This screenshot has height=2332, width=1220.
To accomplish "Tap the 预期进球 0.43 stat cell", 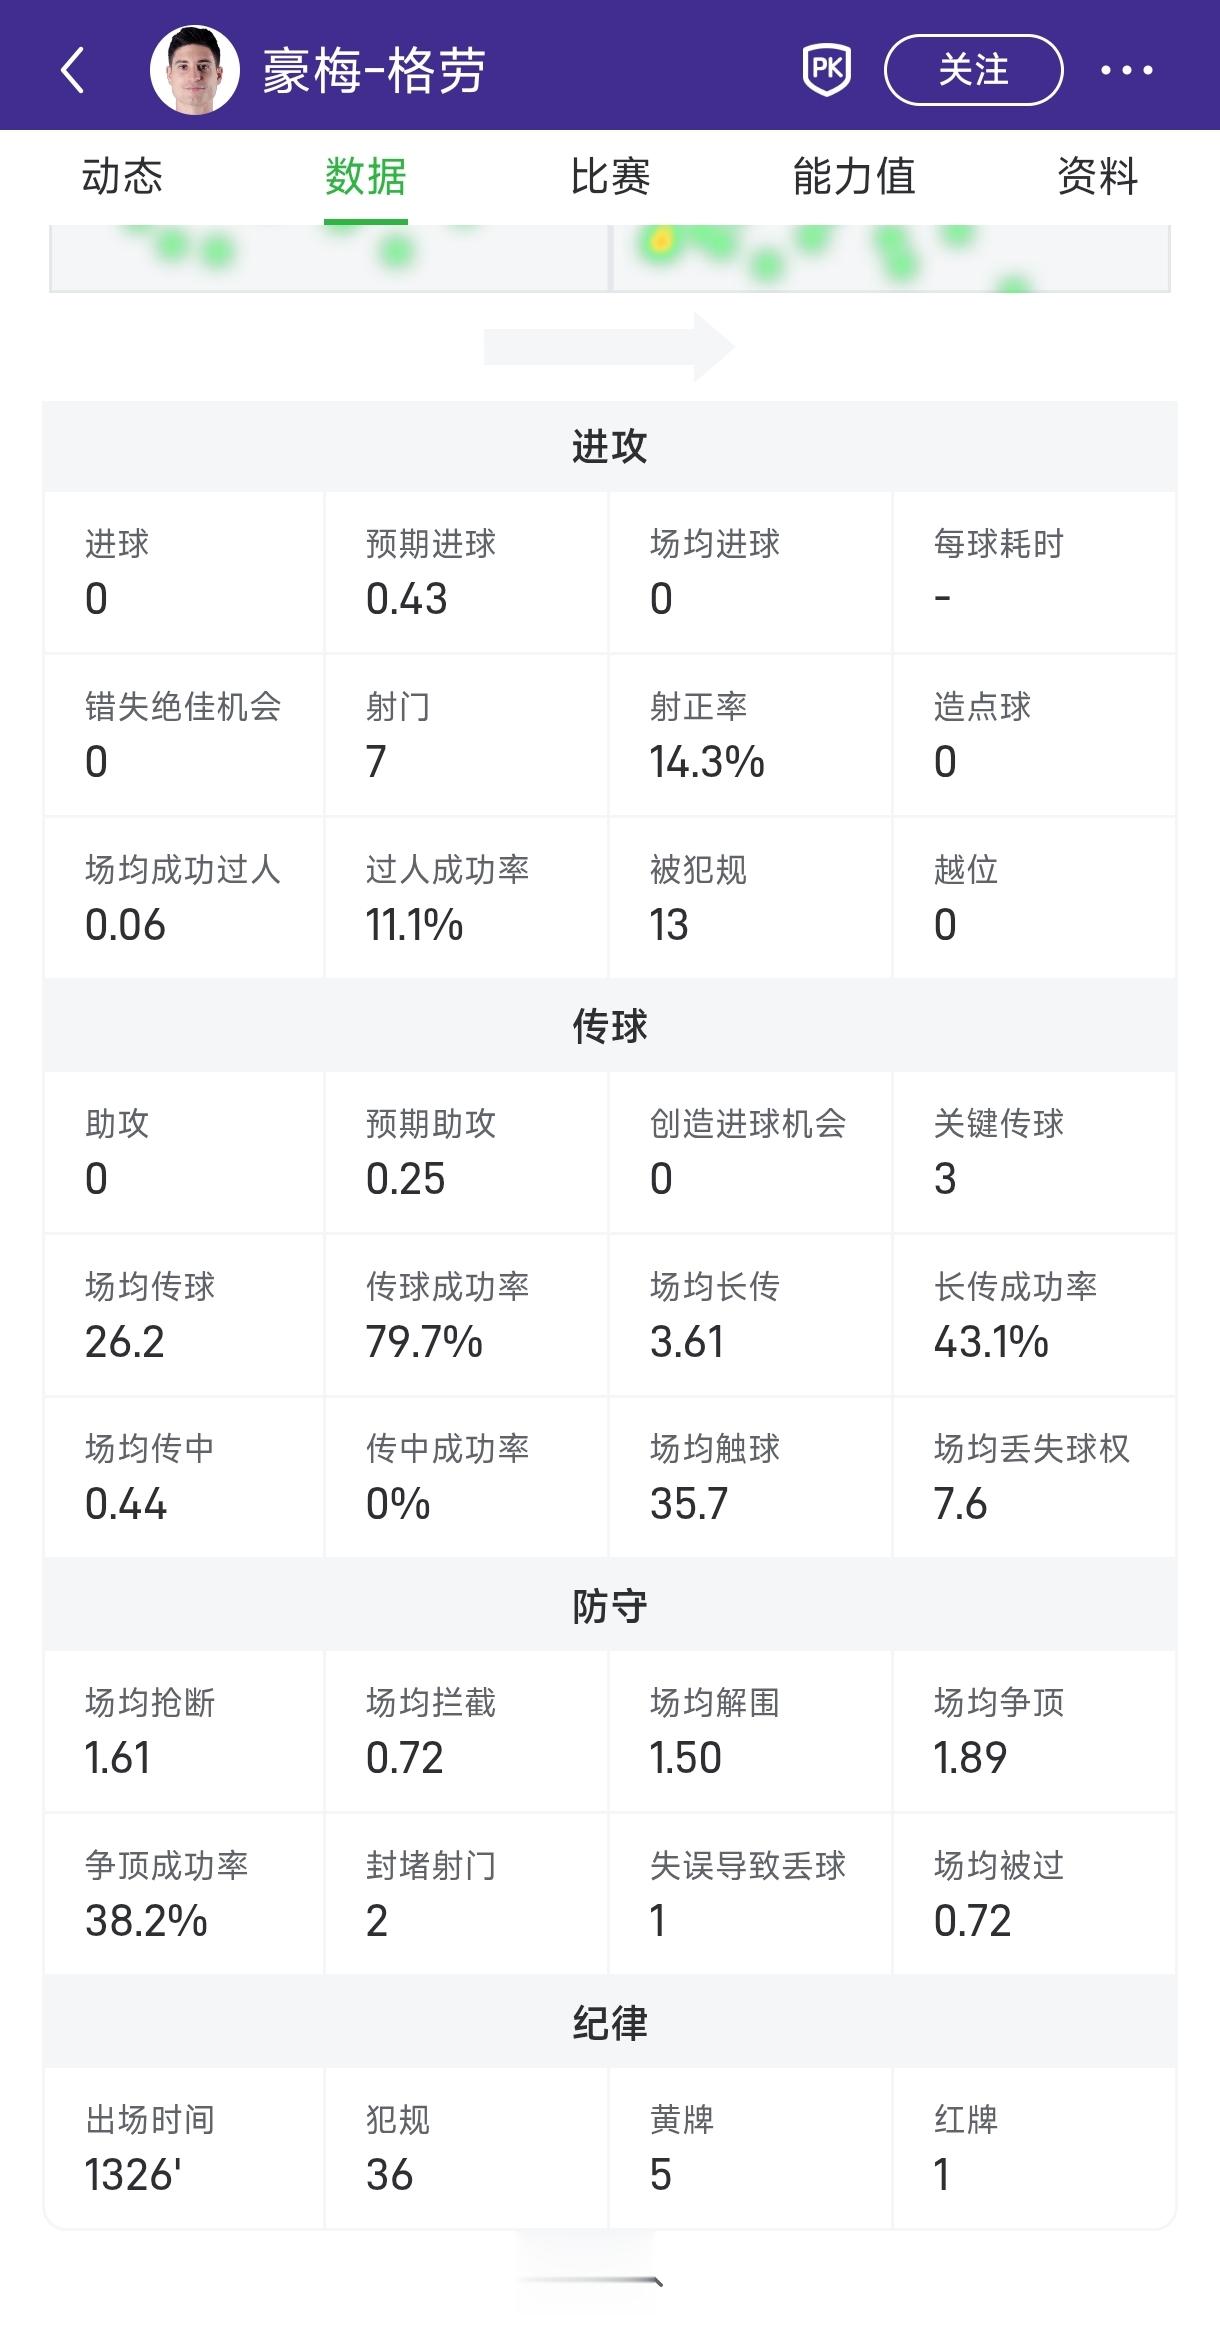I will tap(466, 573).
